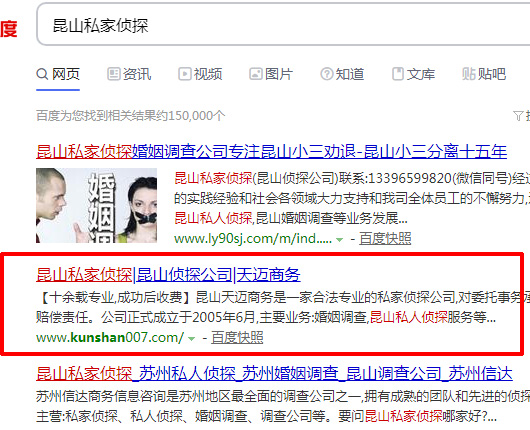Click the 知道 question mark icon
Viewport: 530px width, 430px height.
click(327, 74)
